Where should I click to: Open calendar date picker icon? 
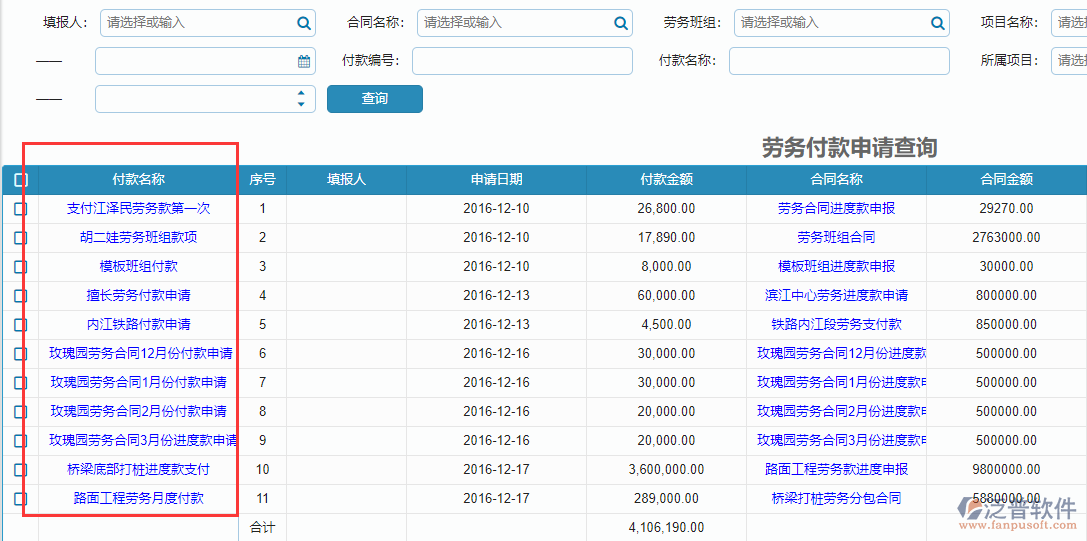click(x=304, y=62)
